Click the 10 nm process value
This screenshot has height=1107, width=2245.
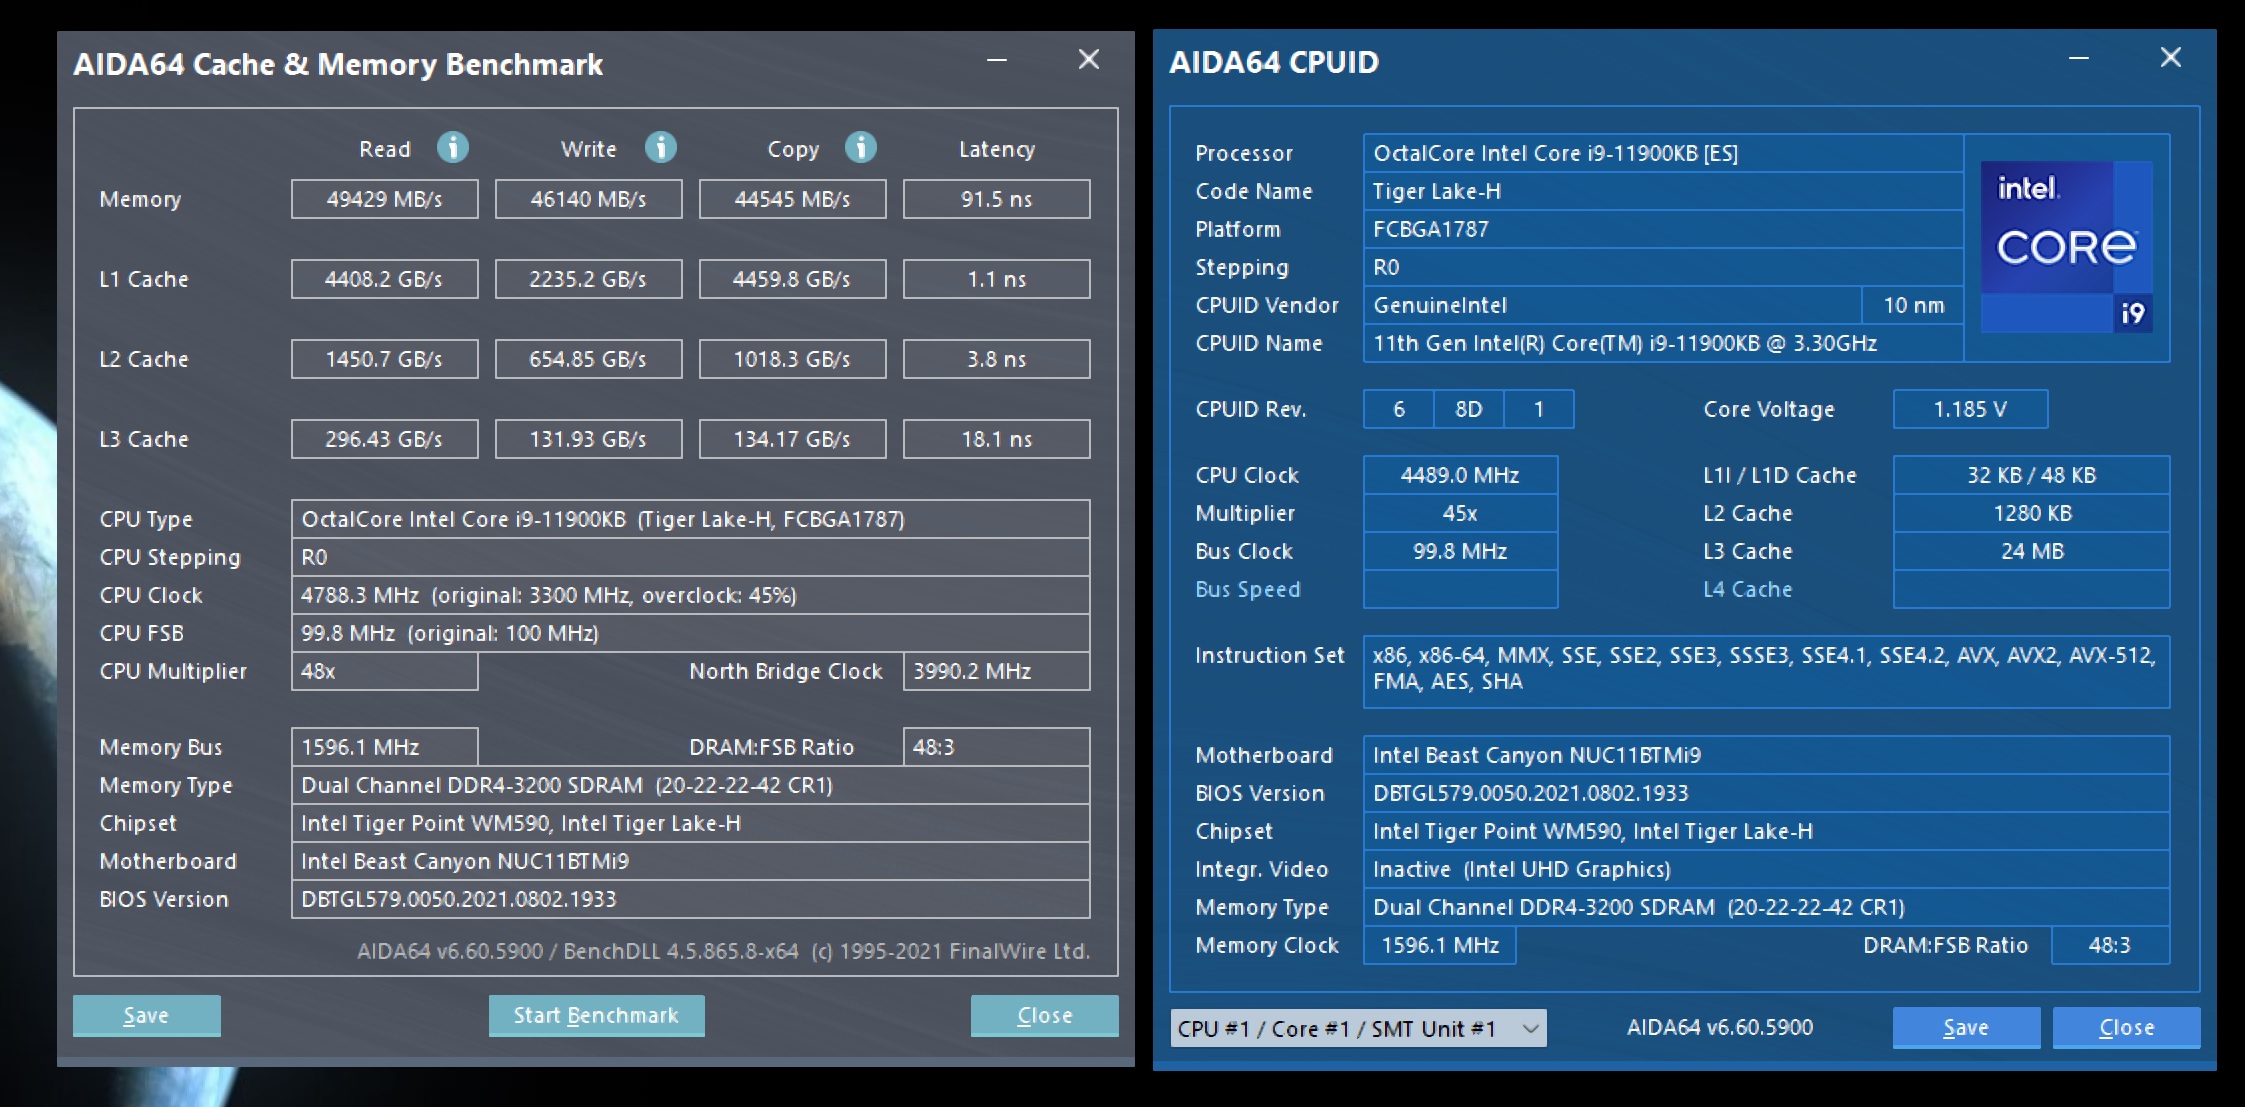(x=1913, y=305)
